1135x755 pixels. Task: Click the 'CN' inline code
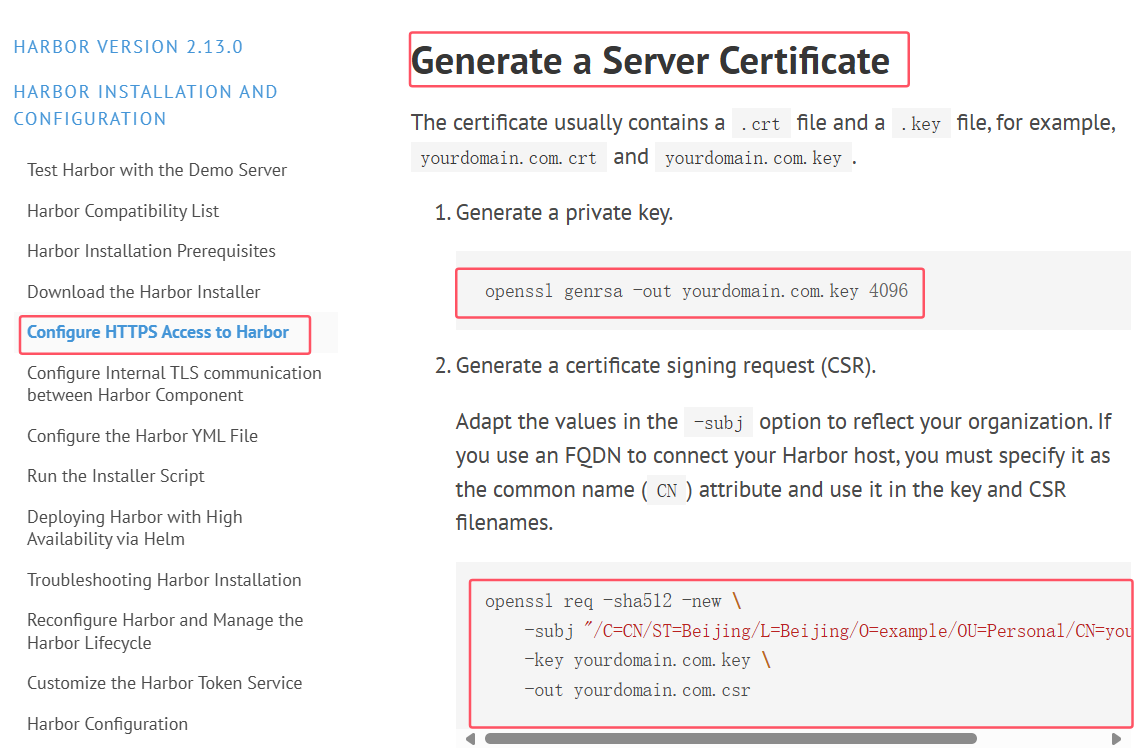coord(667,491)
